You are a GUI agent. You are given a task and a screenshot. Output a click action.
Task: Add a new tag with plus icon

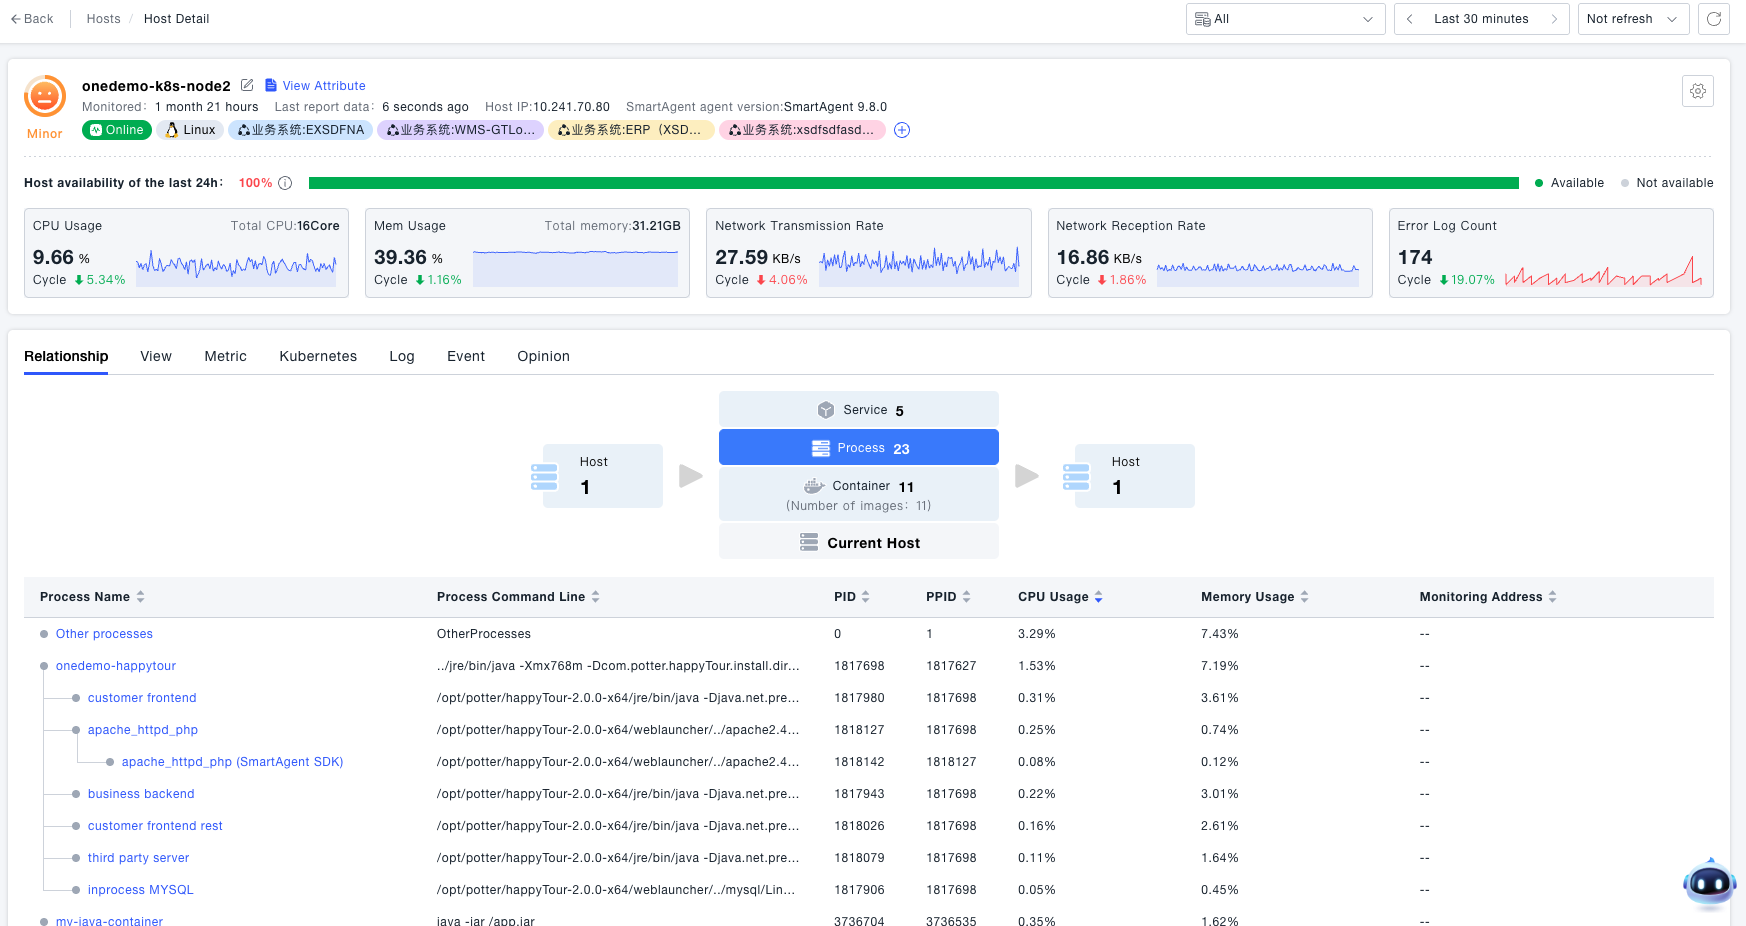pos(901,130)
